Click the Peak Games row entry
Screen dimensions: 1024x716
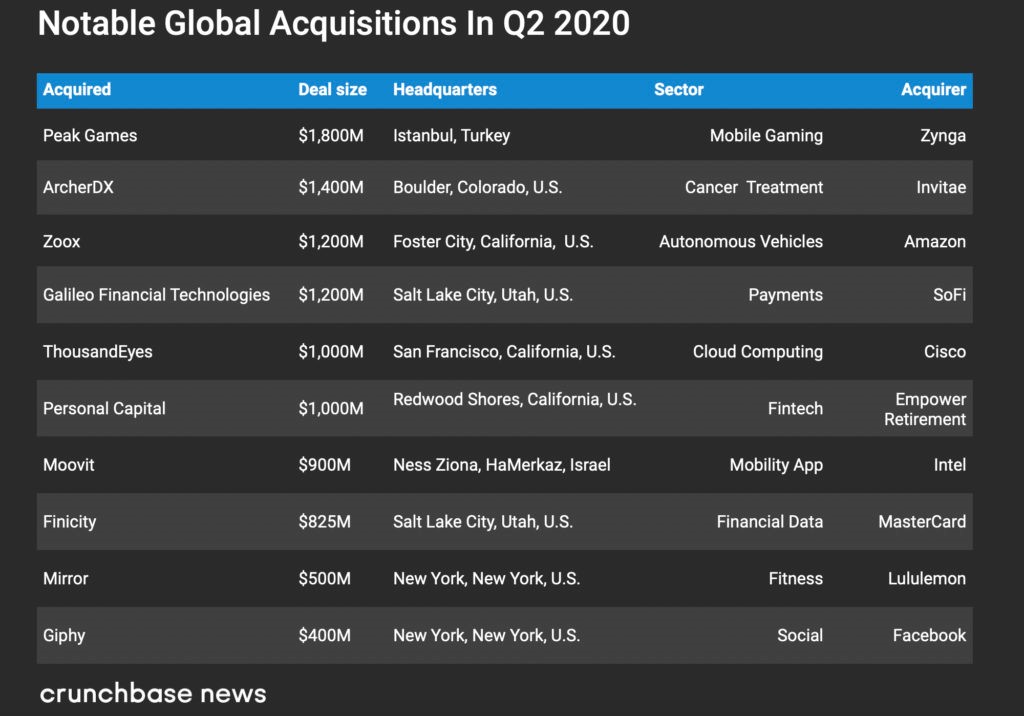[90, 136]
